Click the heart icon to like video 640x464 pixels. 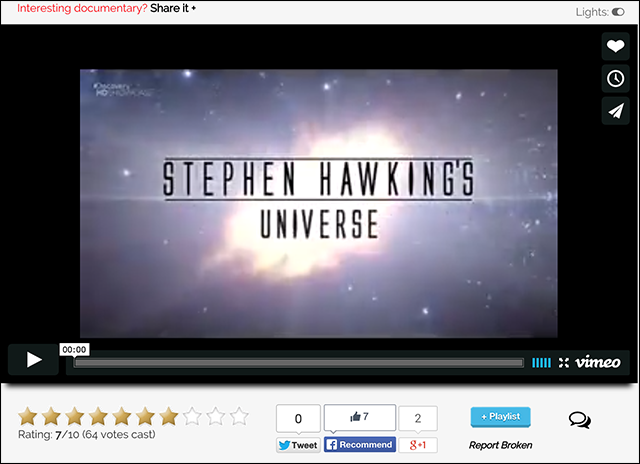615,46
